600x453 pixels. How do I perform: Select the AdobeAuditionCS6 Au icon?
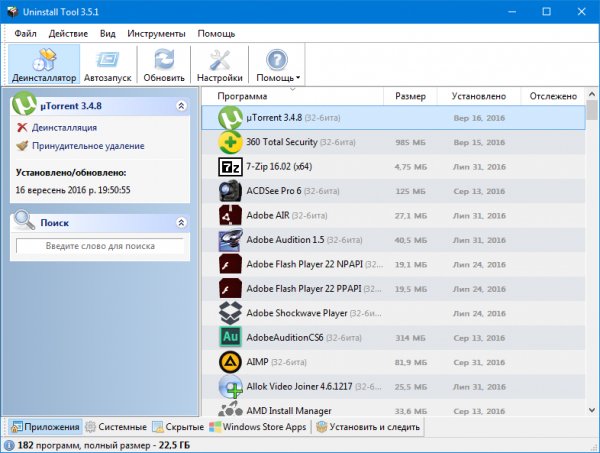[x=230, y=337]
